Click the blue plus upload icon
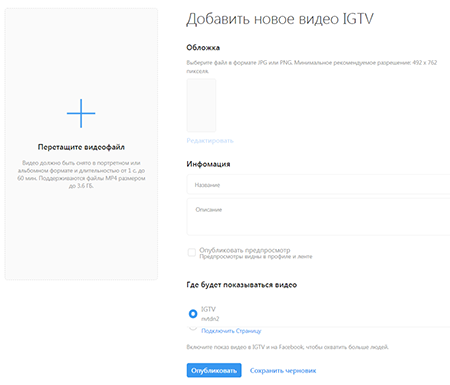The width and height of the screenshot is (450, 385). pos(81,113)
